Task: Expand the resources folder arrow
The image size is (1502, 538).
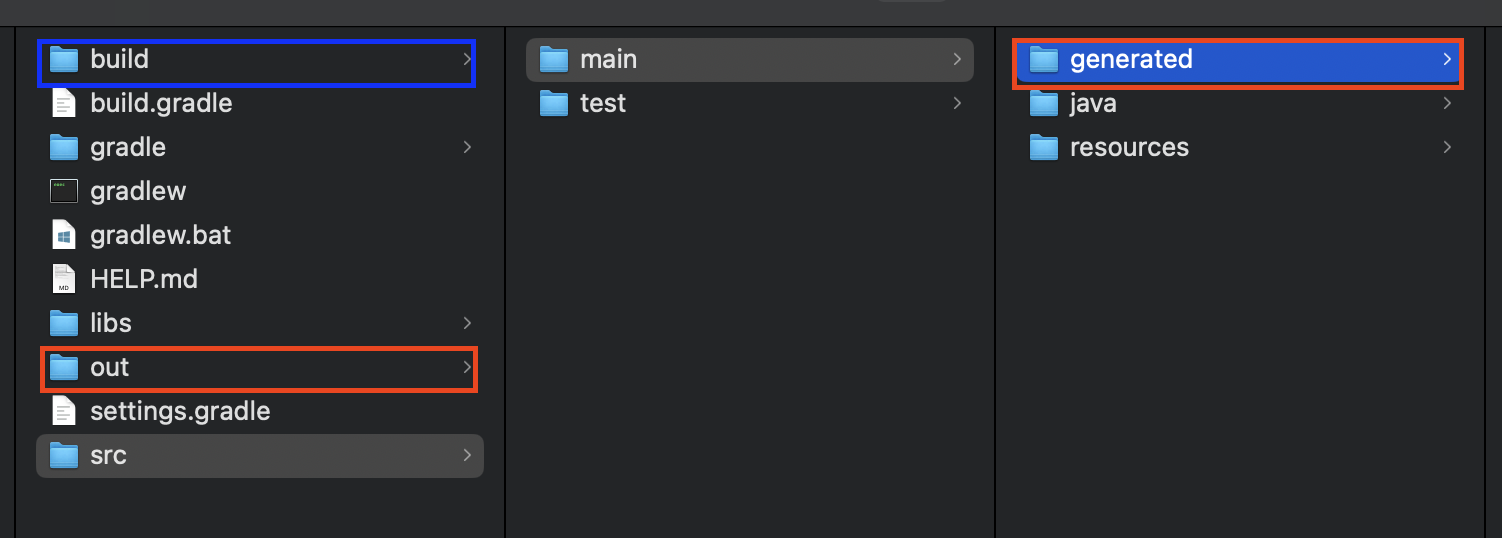Action: 1447,147
